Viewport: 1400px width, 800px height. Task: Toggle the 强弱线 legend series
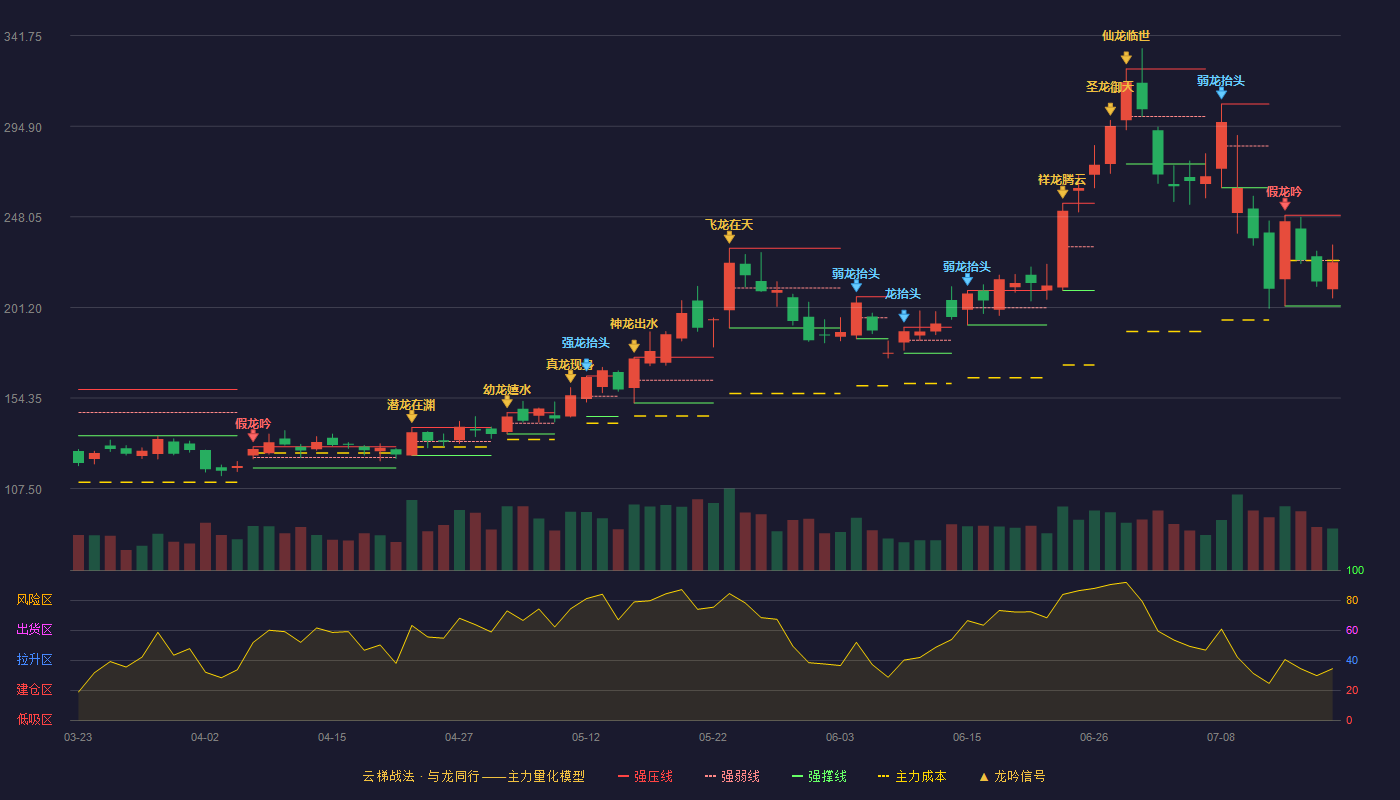(732, 776)
